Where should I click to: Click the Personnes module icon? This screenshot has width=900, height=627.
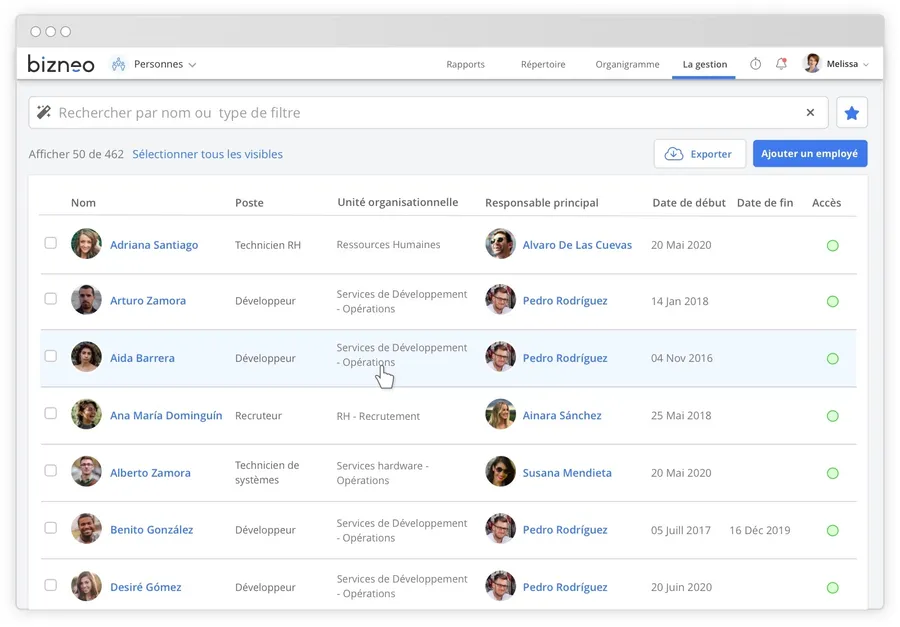[118, 64]
